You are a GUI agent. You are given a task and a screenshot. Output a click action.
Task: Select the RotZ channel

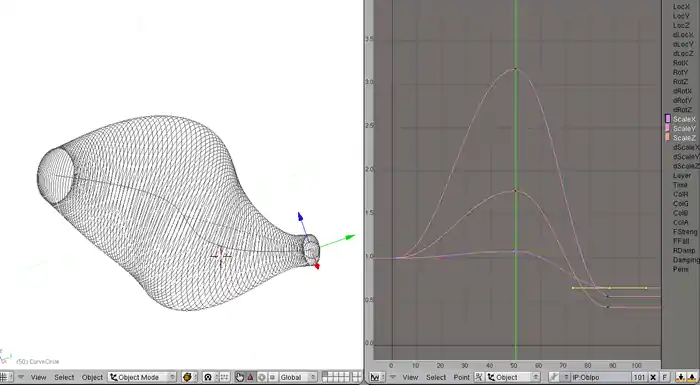680,82
